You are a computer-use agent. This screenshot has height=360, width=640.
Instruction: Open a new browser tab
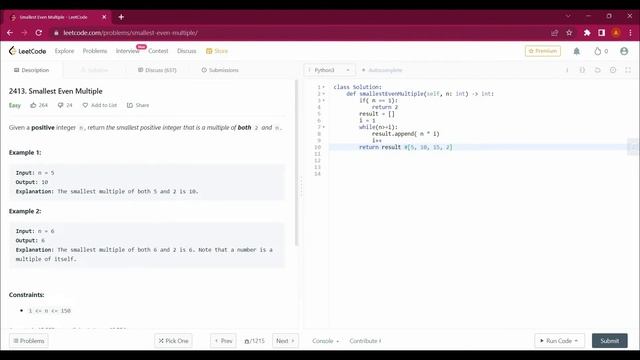pyautogui.click(x=121, y=17)
